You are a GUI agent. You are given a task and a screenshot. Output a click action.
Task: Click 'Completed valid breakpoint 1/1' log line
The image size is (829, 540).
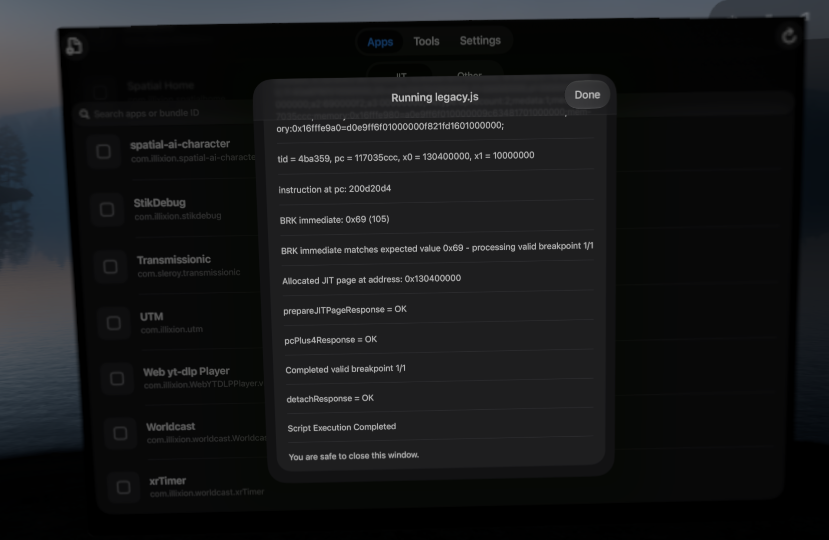pos(346,369)
